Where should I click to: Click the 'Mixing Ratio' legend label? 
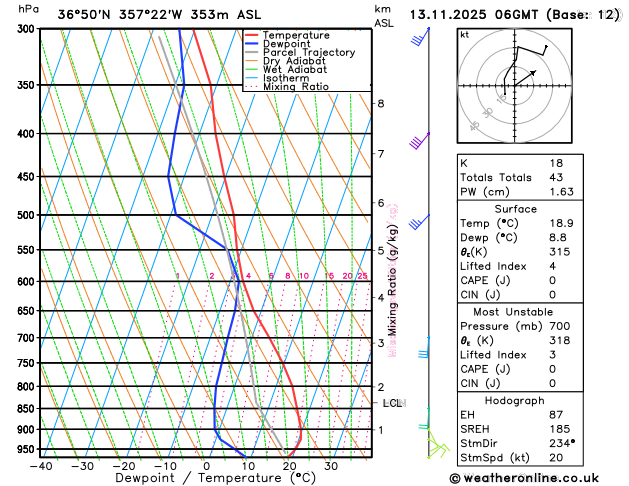[x=296, y=87]
